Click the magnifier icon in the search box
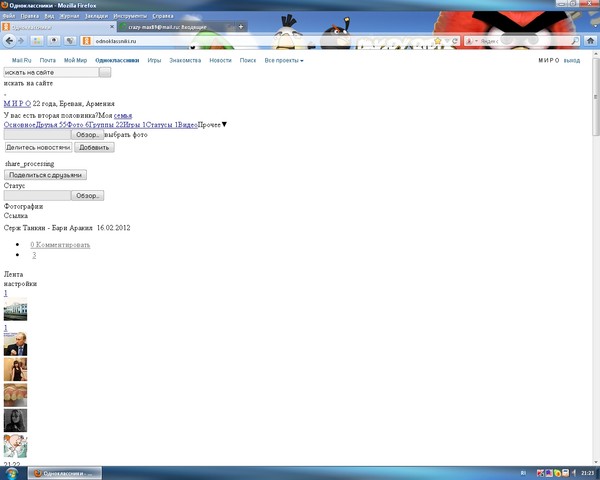Screen dimensions: 600x480 575,41
